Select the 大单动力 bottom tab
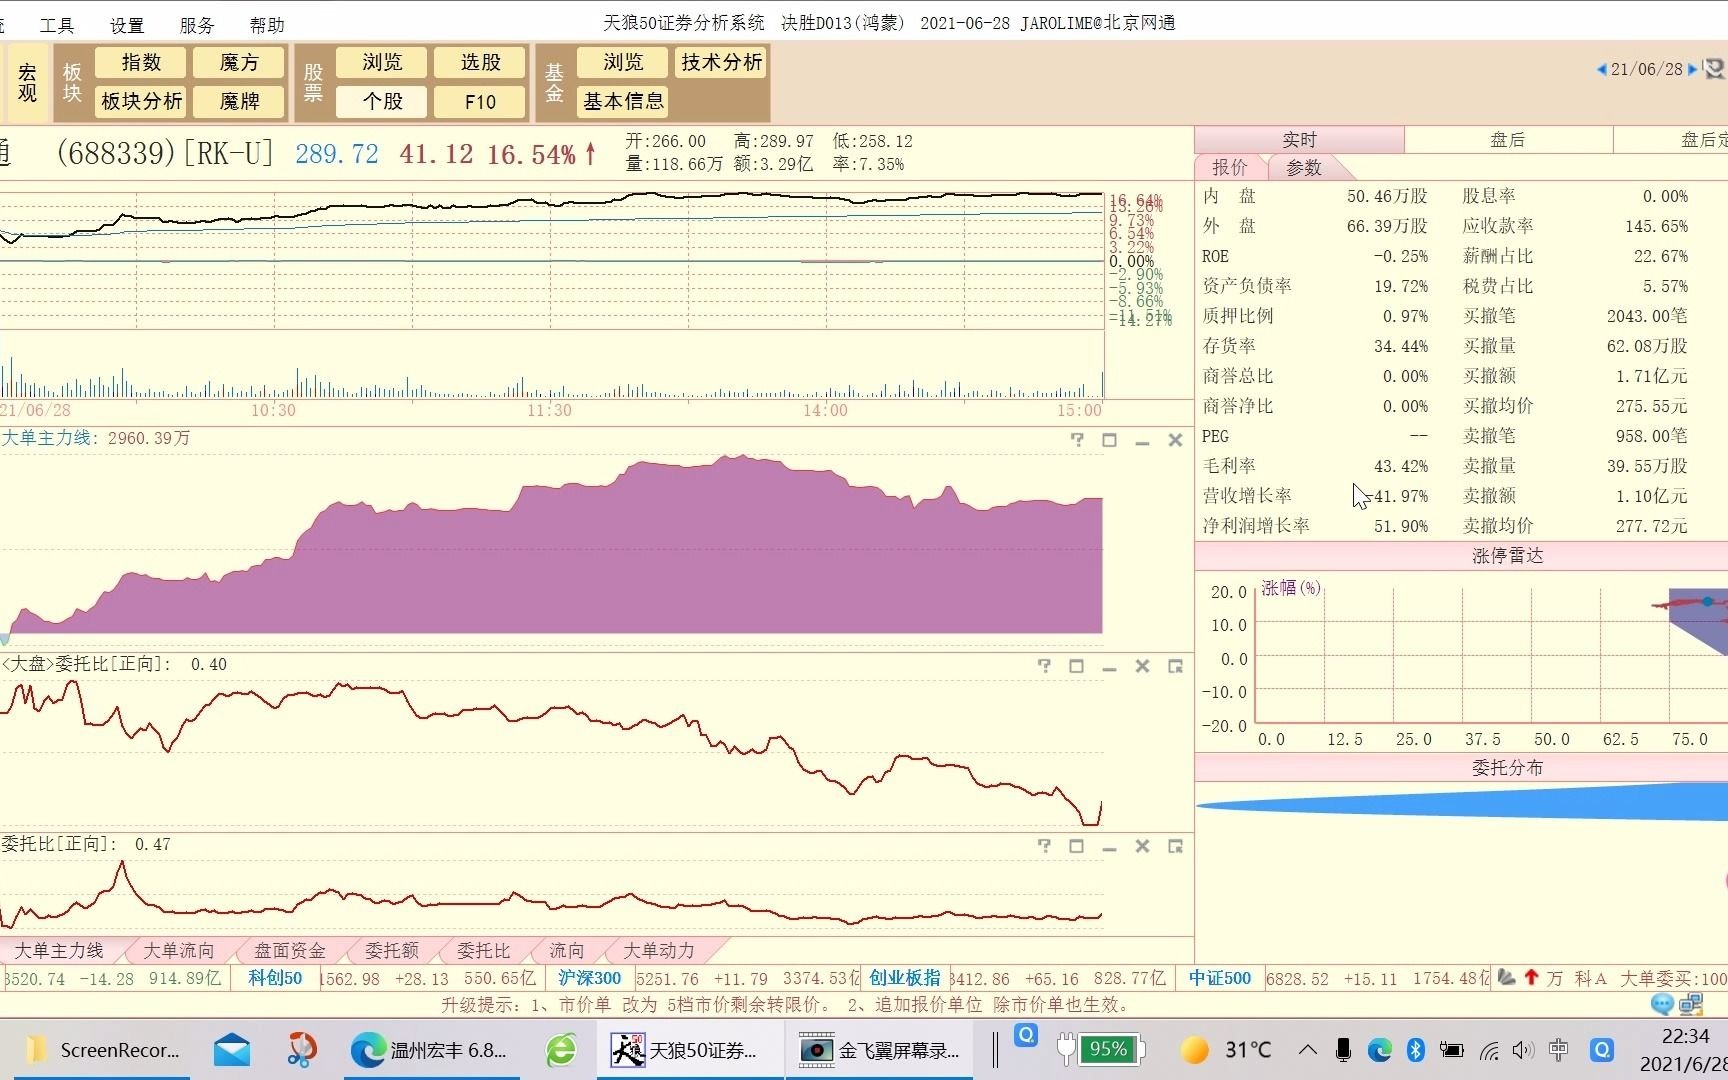The image size is (1728, 1080). coord(658,950)
